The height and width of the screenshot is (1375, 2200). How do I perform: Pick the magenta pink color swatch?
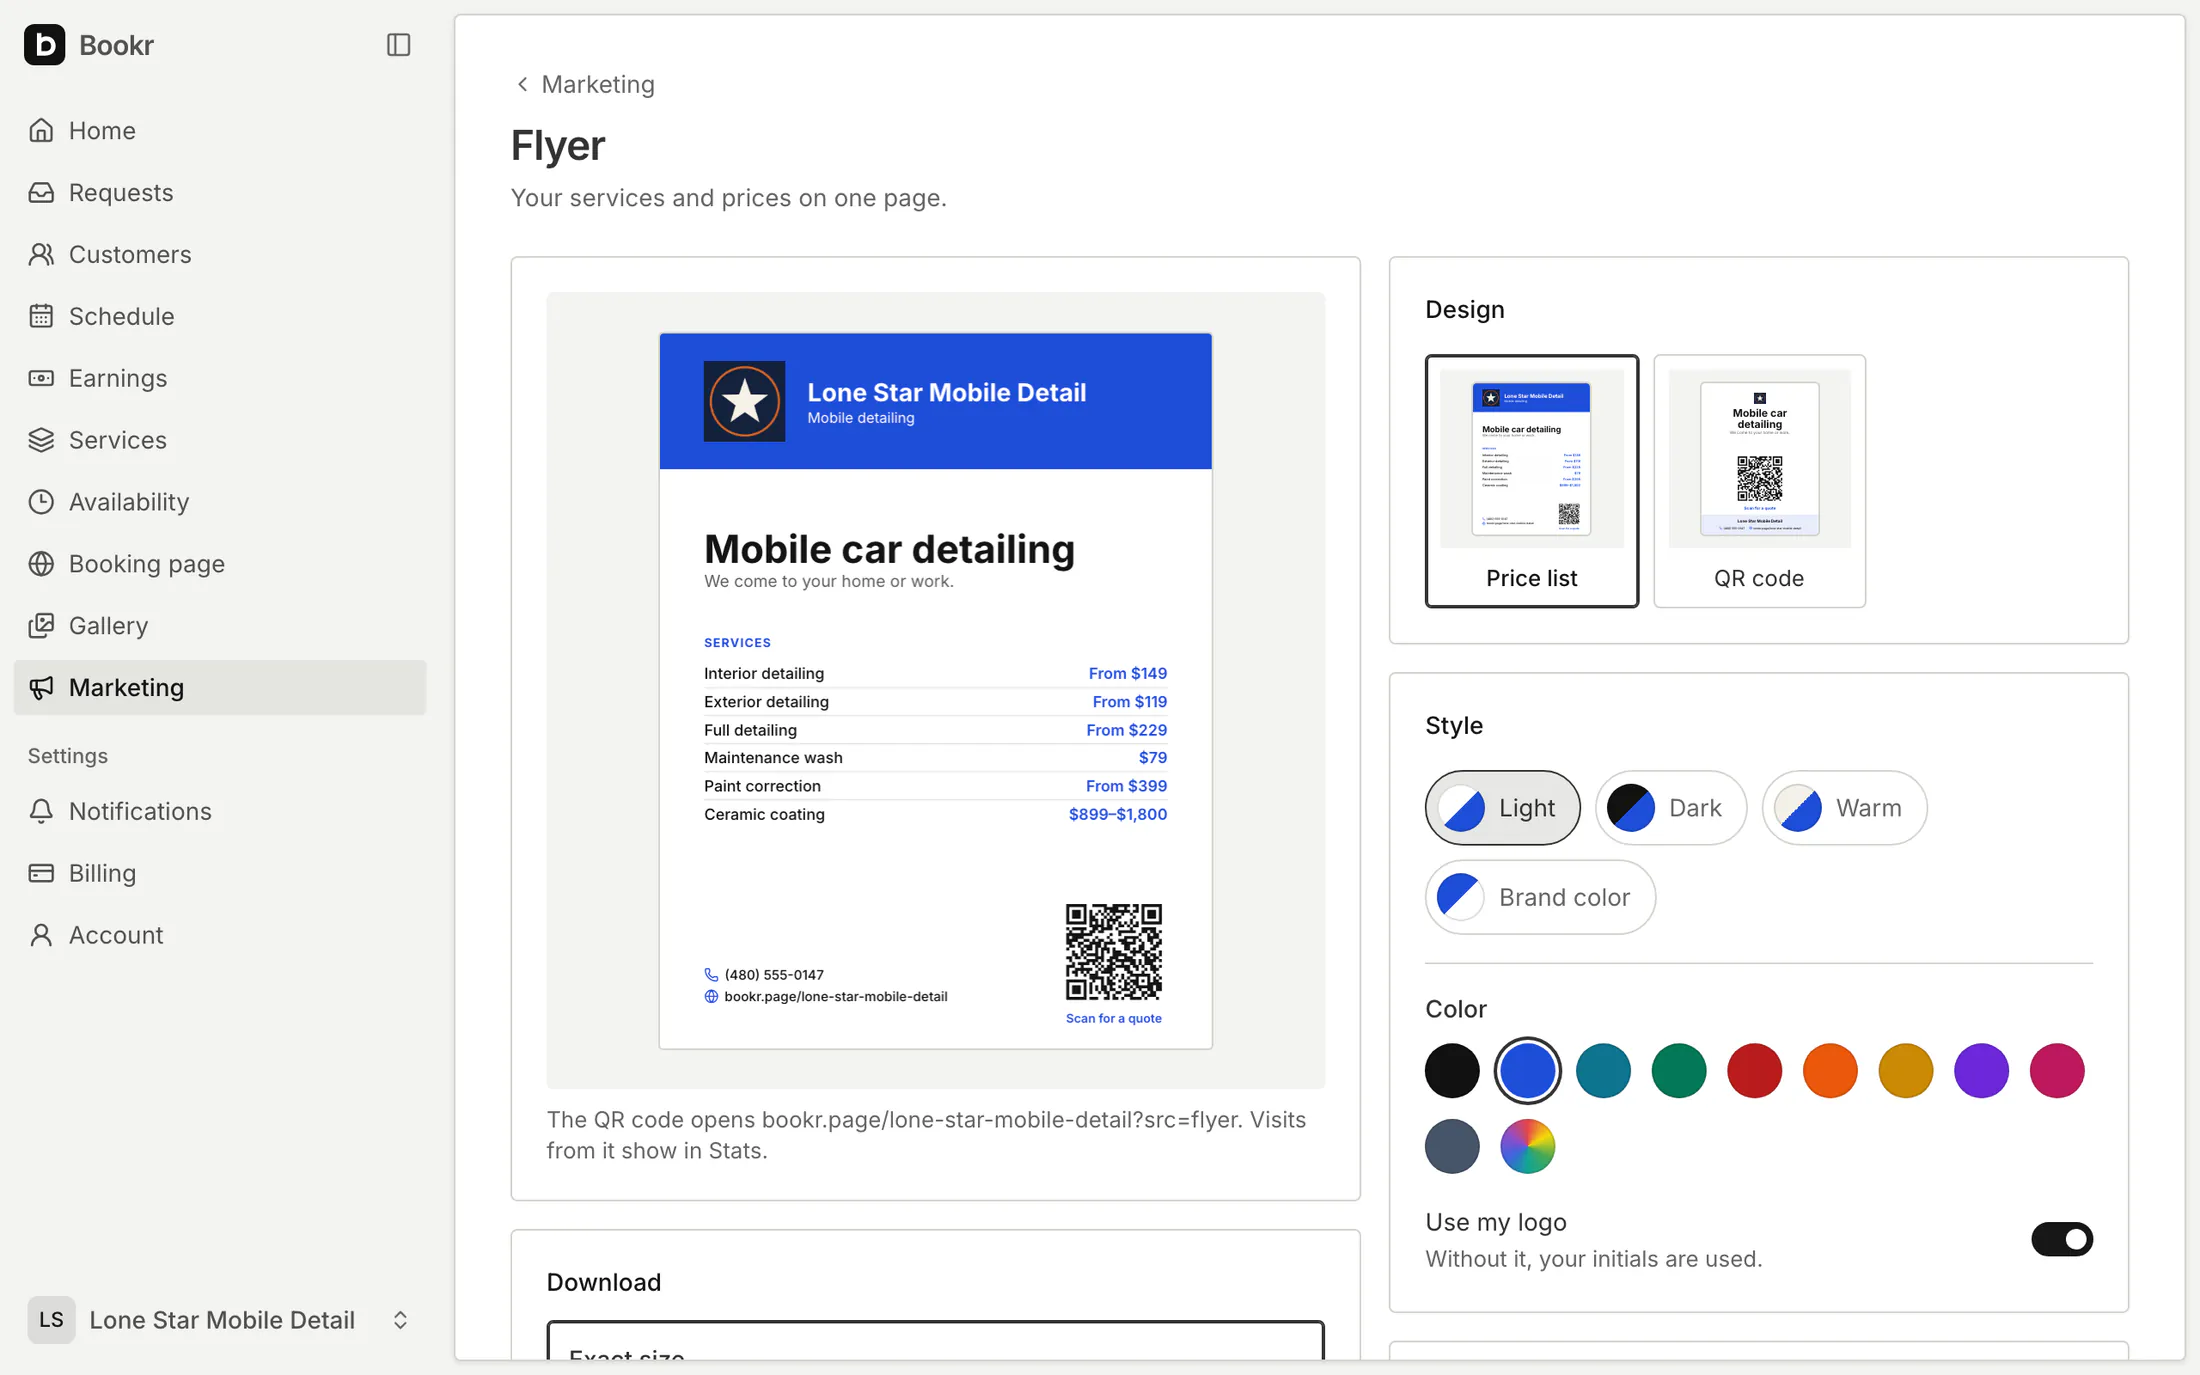(x=2057, y=1071)
